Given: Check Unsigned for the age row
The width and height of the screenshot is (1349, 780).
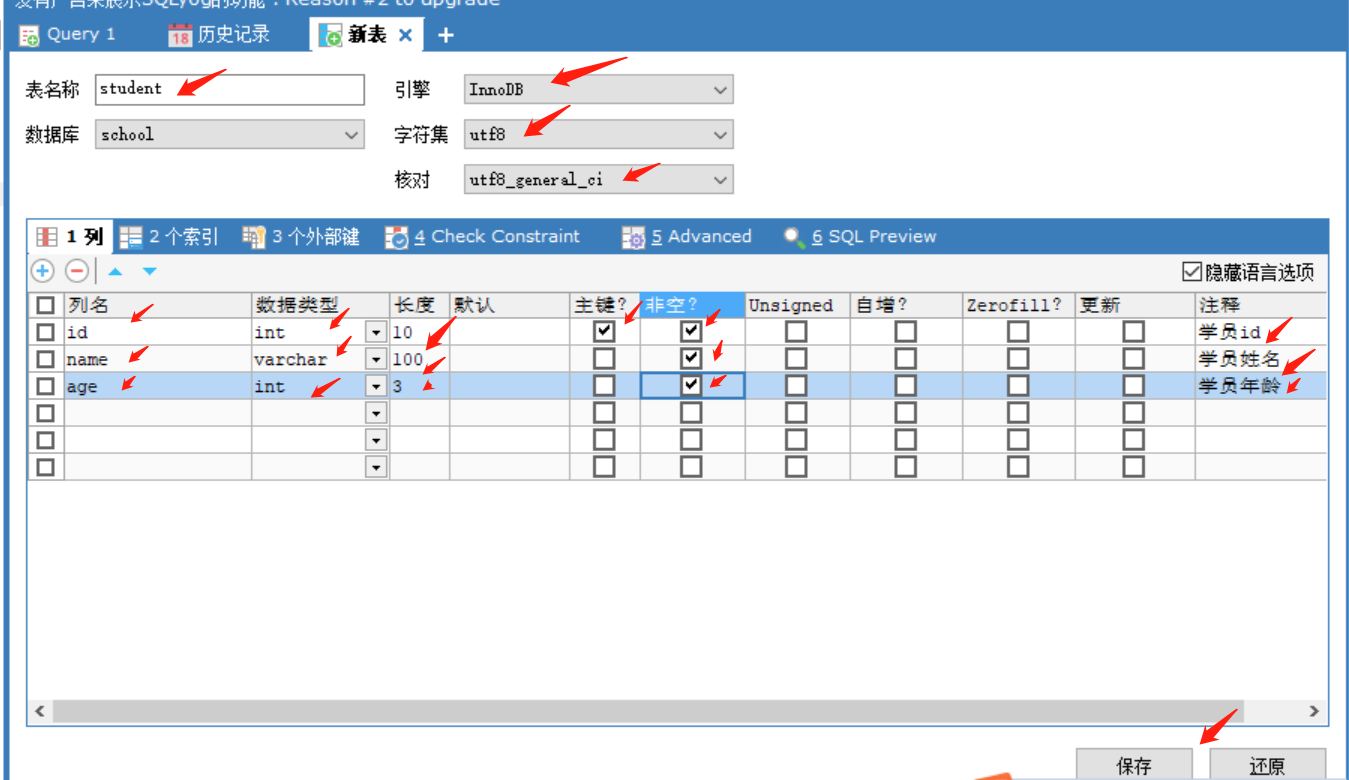Looking at the screenshot, I should (x=796, y=385).
